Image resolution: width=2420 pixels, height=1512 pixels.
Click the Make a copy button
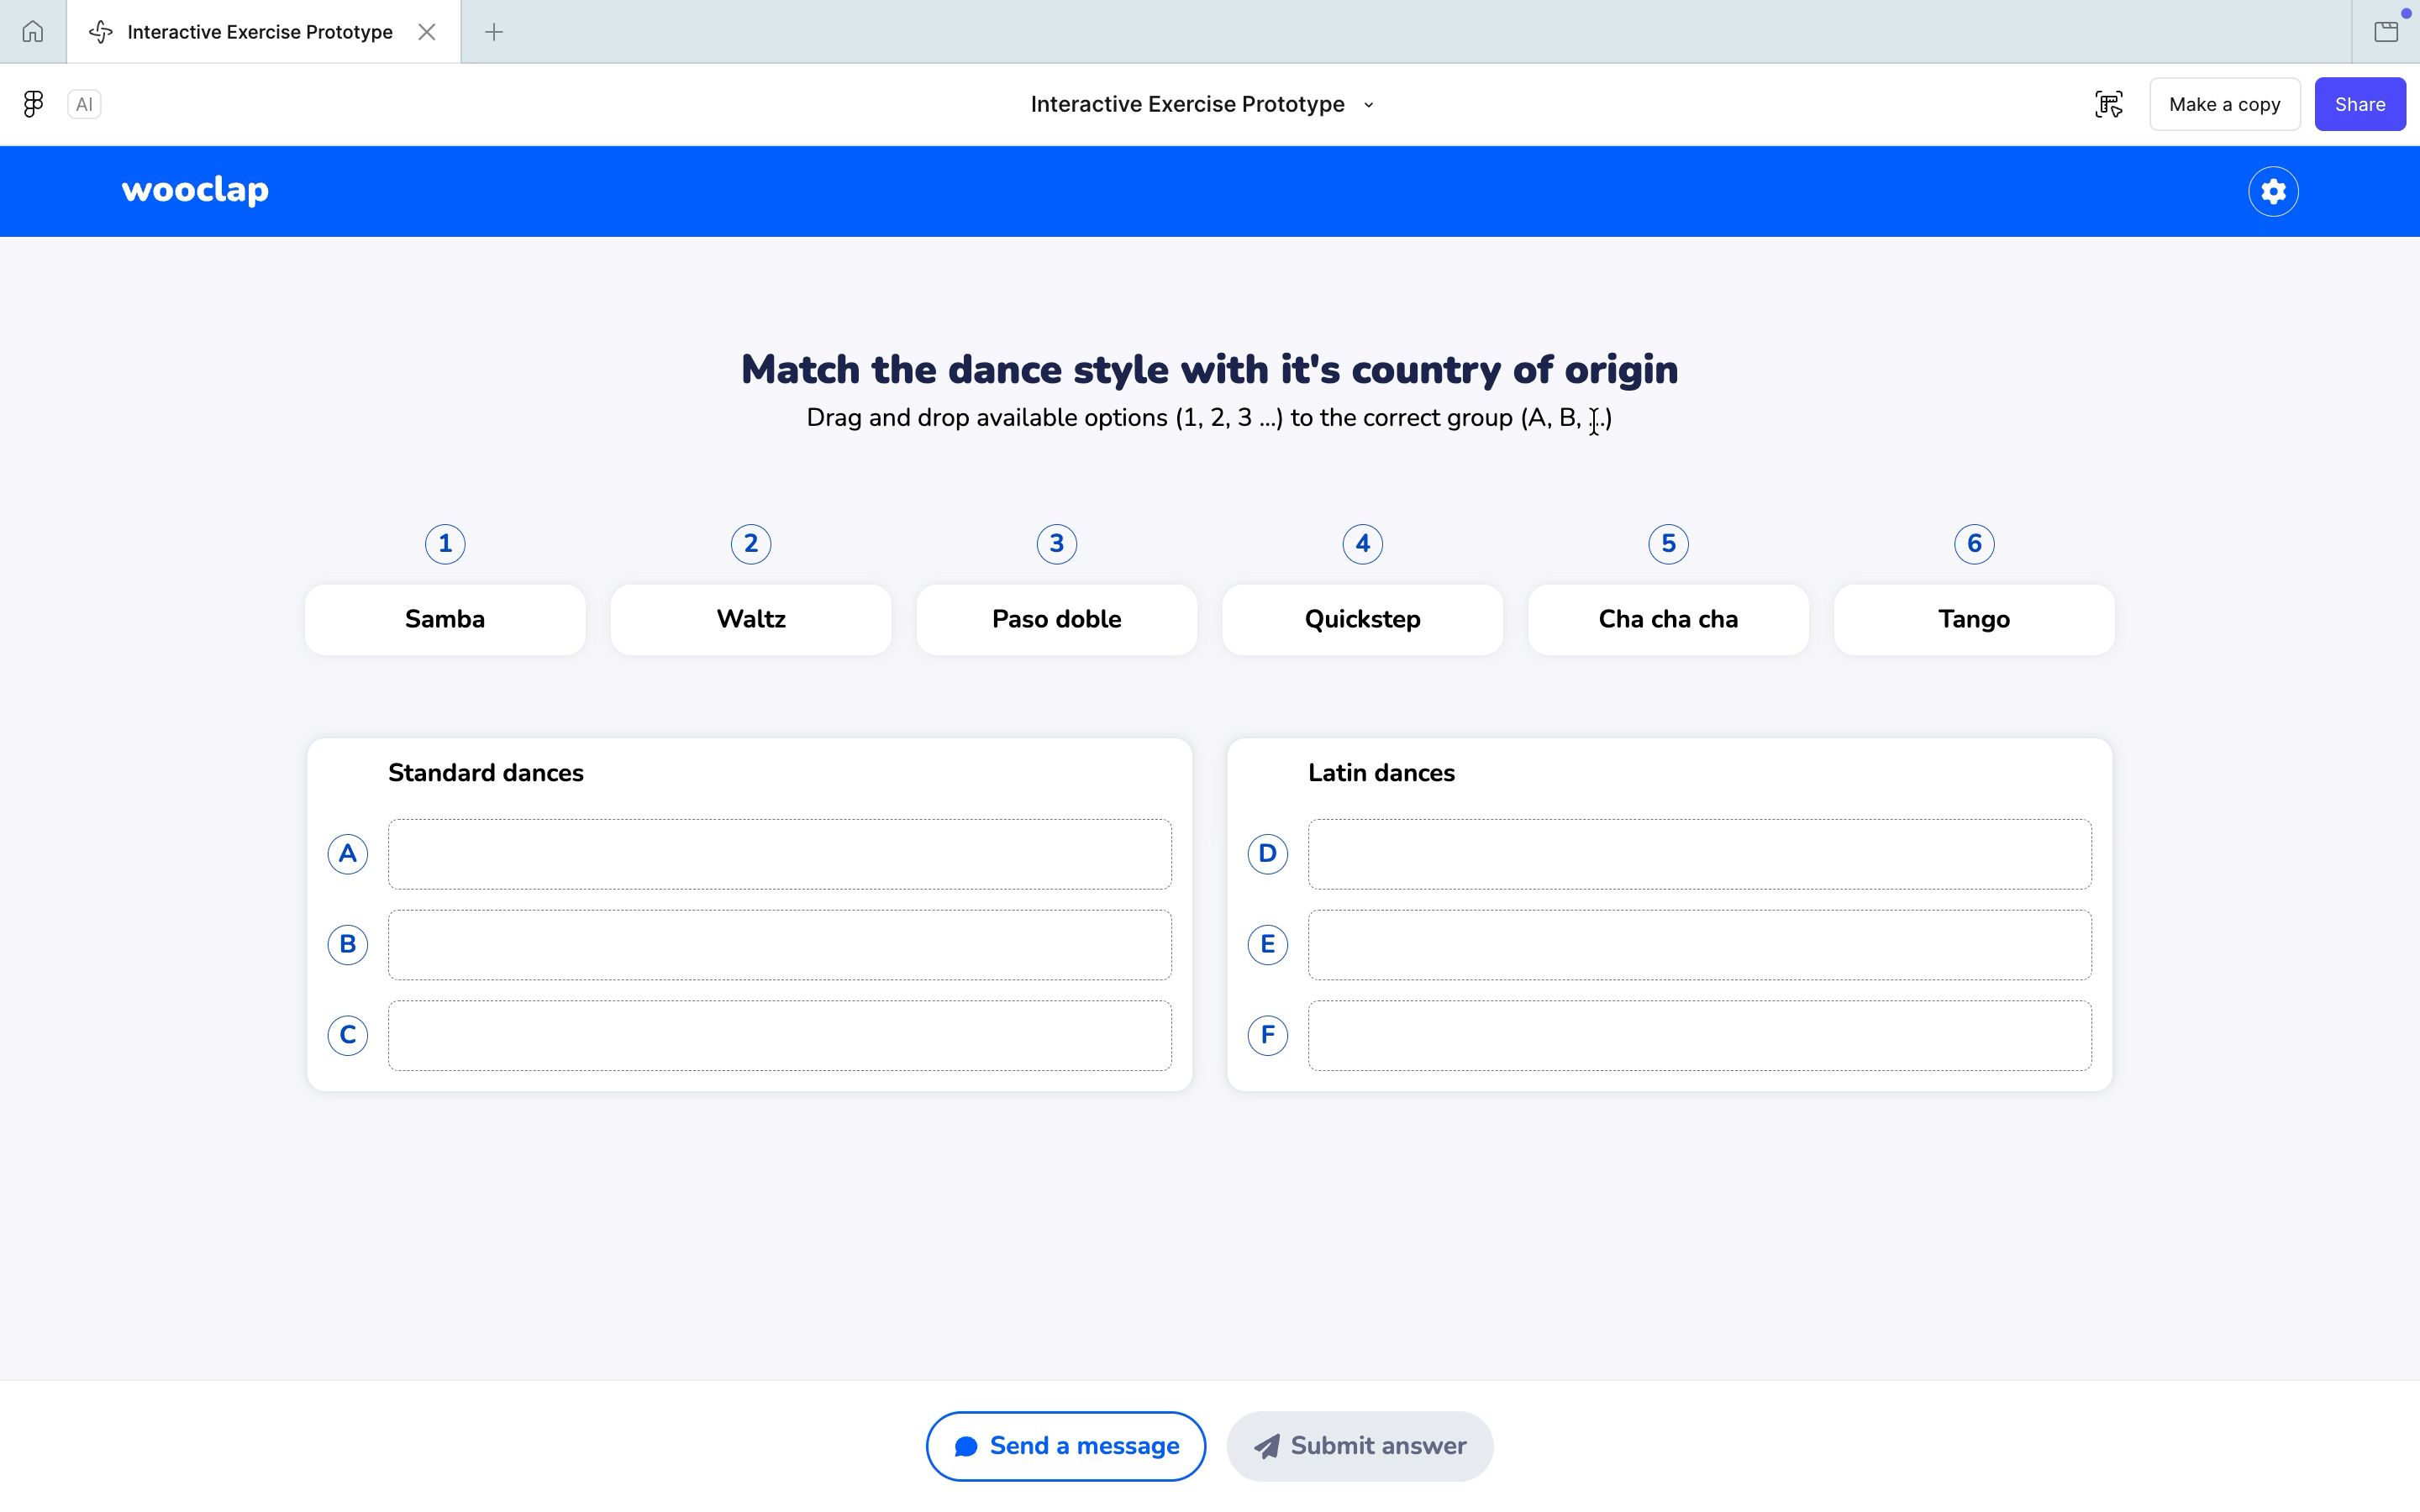coord(2224,104)
